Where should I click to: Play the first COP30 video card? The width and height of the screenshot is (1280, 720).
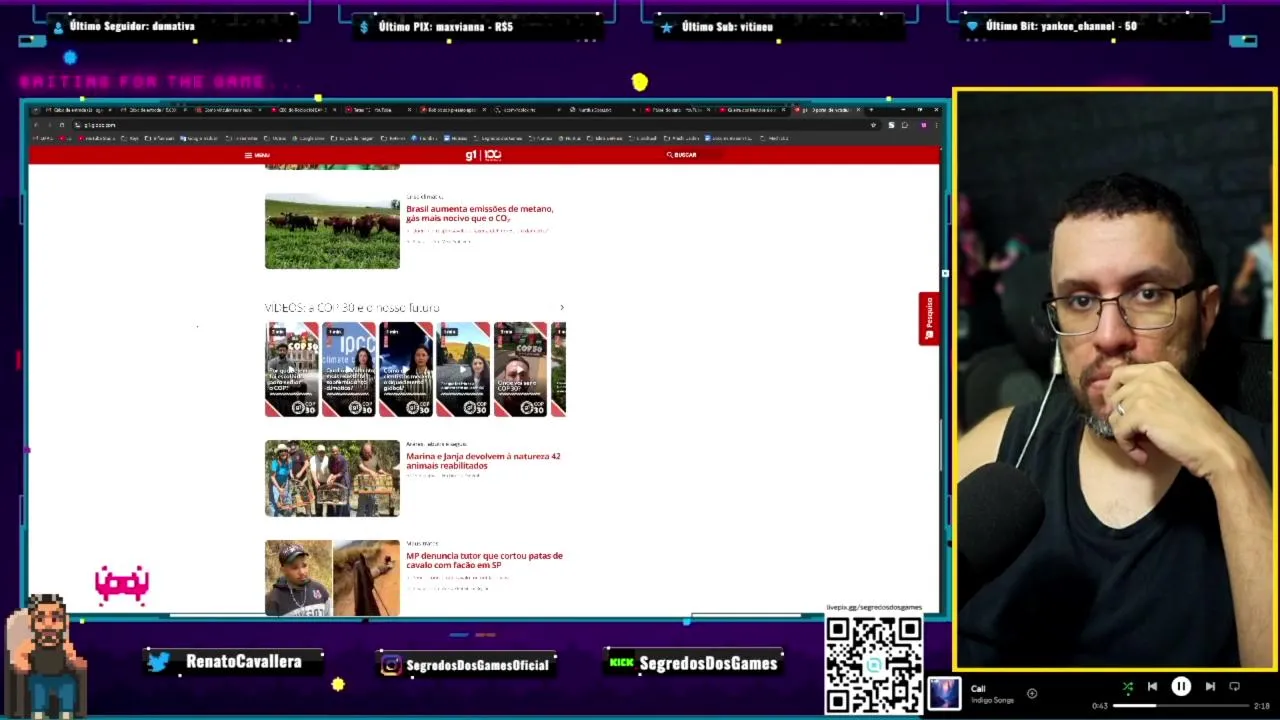292,369
